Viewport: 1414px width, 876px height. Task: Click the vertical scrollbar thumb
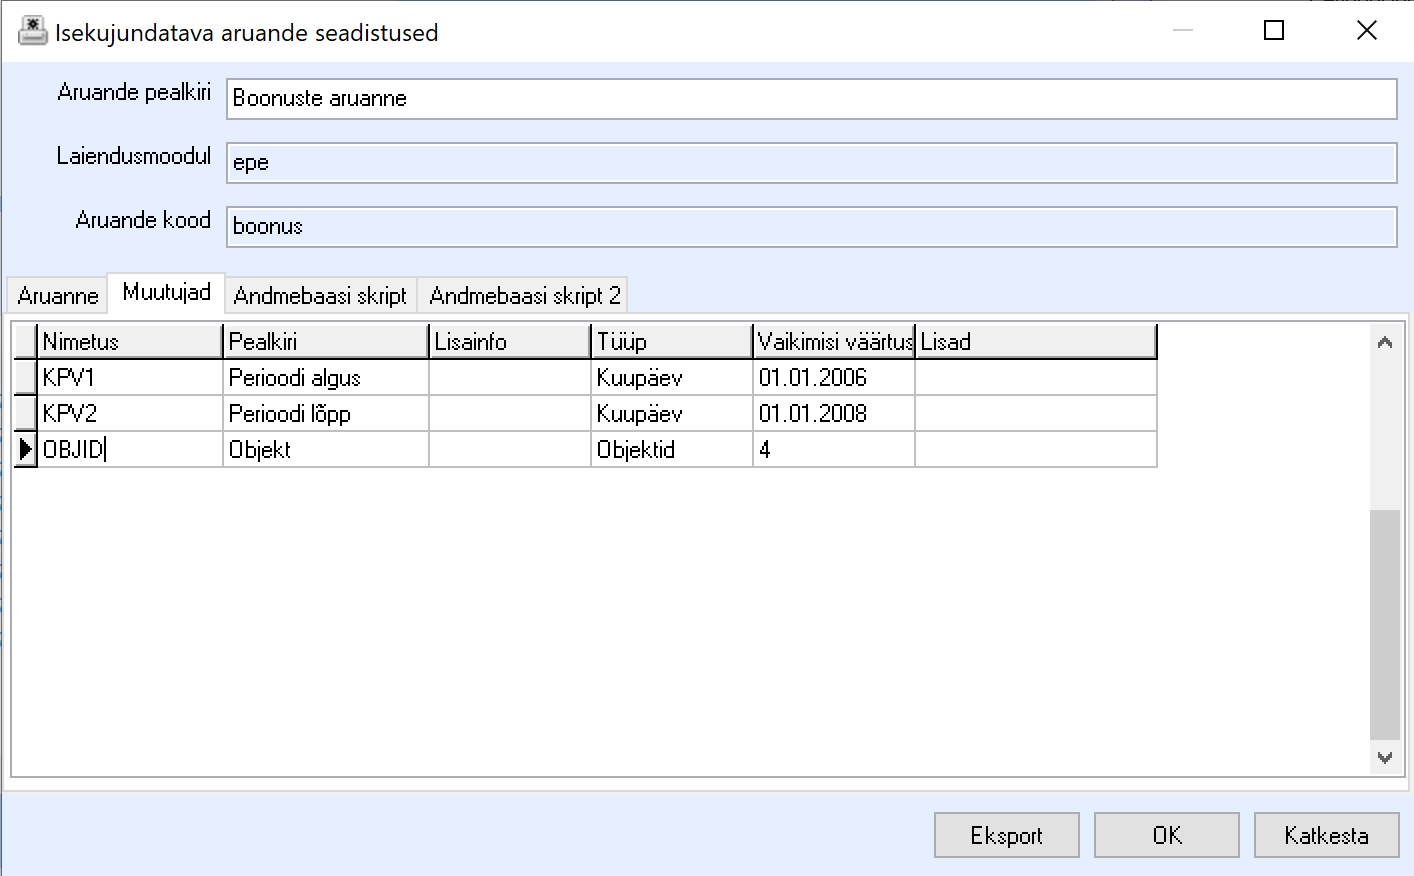[1385, 624]
